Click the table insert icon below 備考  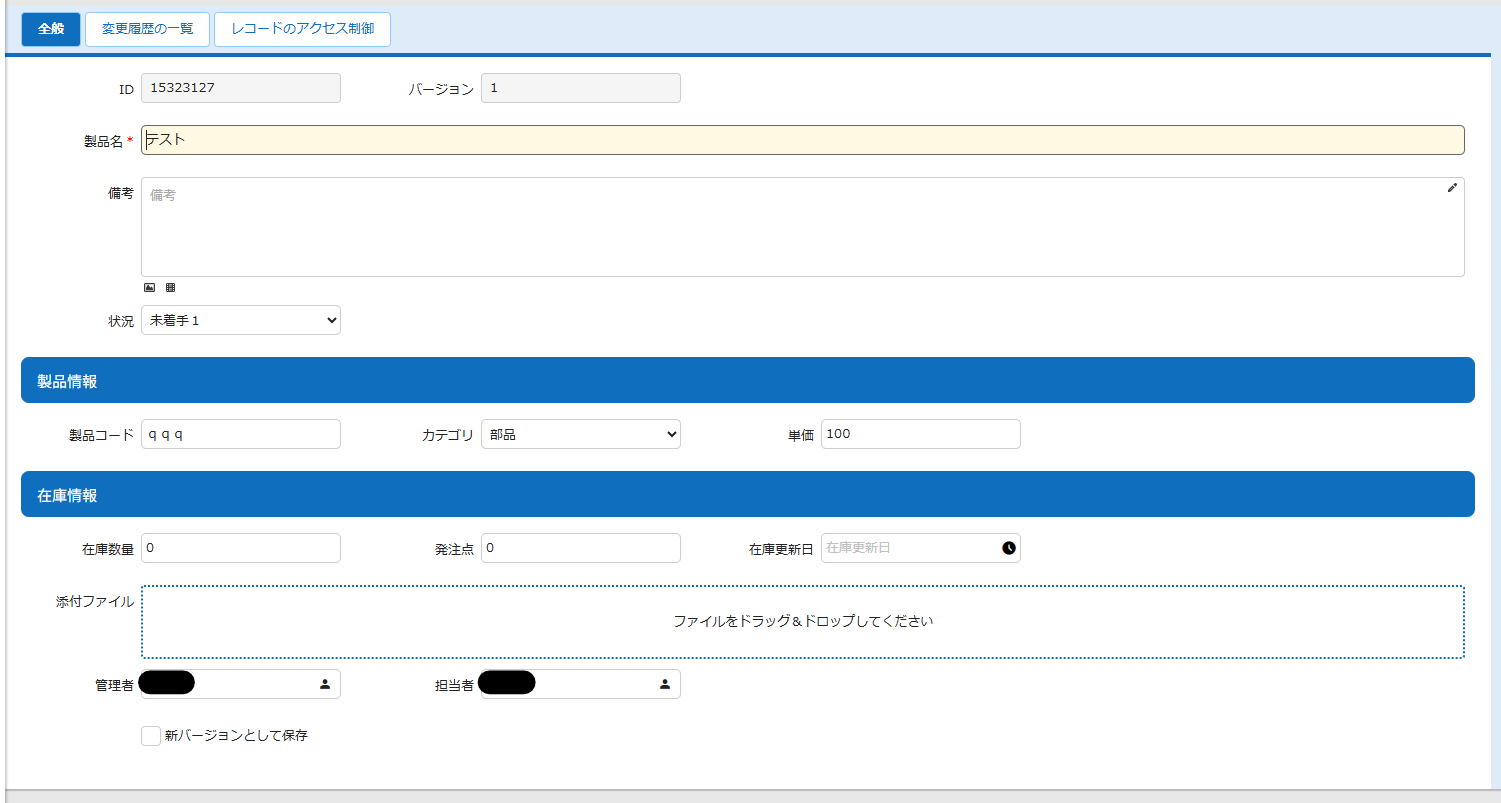click(170, 287)
